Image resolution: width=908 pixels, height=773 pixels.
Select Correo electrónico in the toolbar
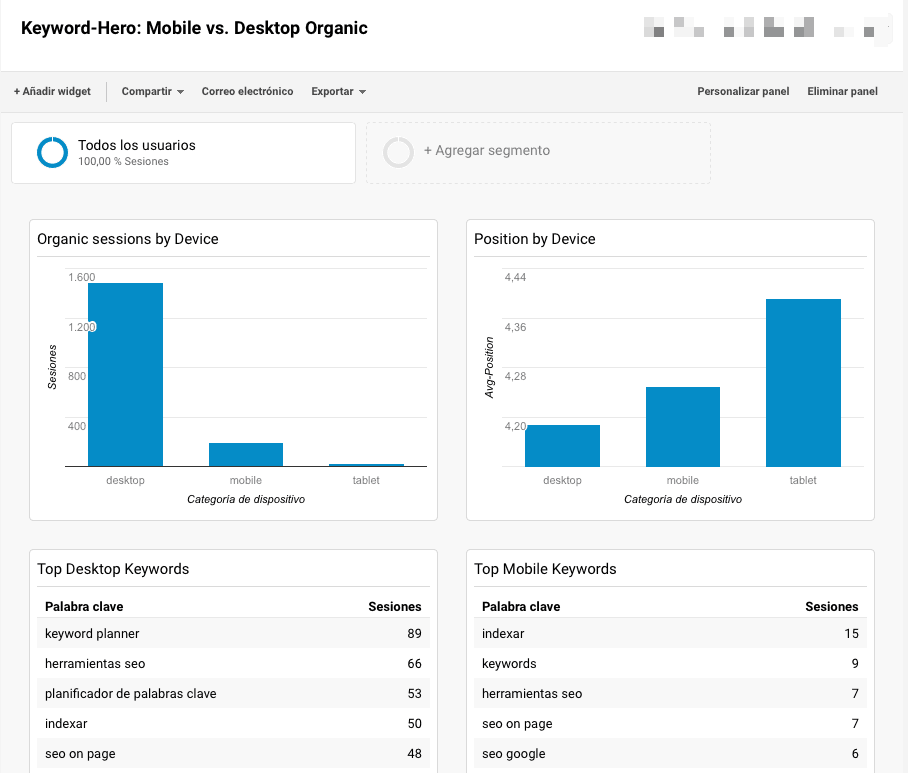tap(247, 91)
